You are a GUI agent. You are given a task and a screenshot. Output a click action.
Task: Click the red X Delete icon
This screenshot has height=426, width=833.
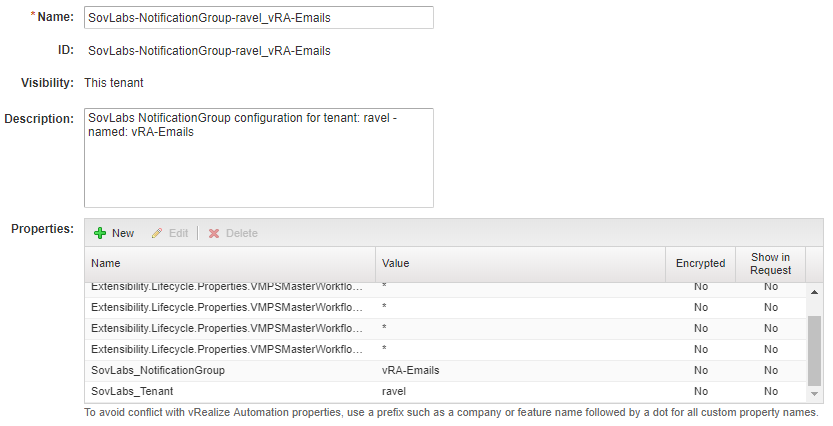[214, 233]
